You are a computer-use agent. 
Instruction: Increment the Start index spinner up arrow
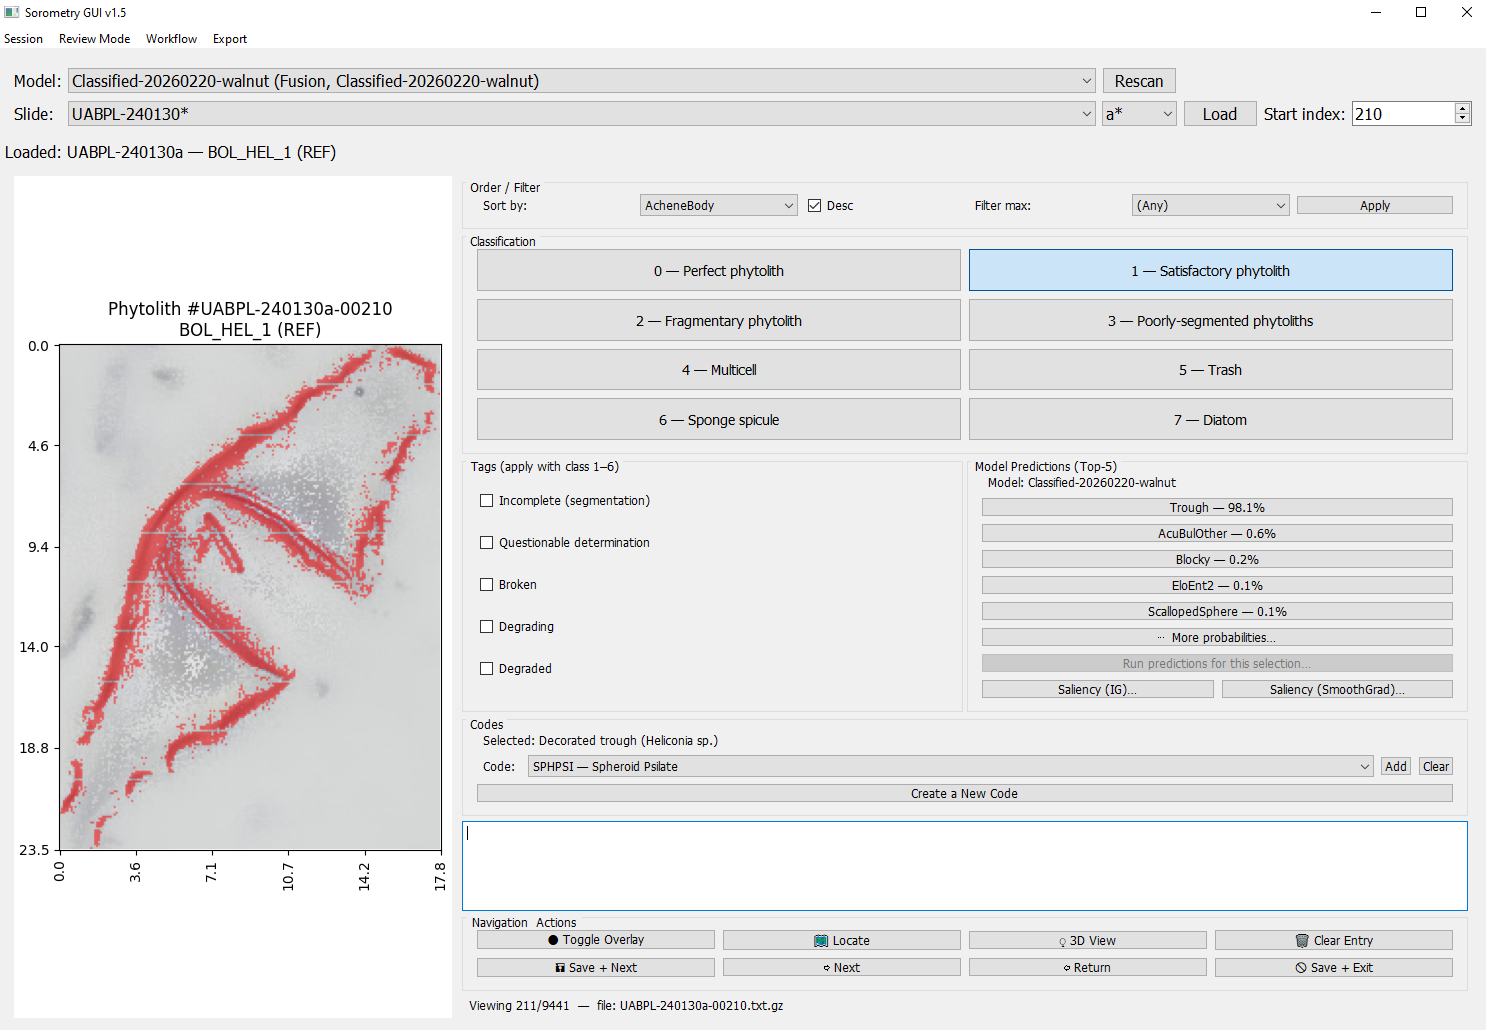point(1462,108)
